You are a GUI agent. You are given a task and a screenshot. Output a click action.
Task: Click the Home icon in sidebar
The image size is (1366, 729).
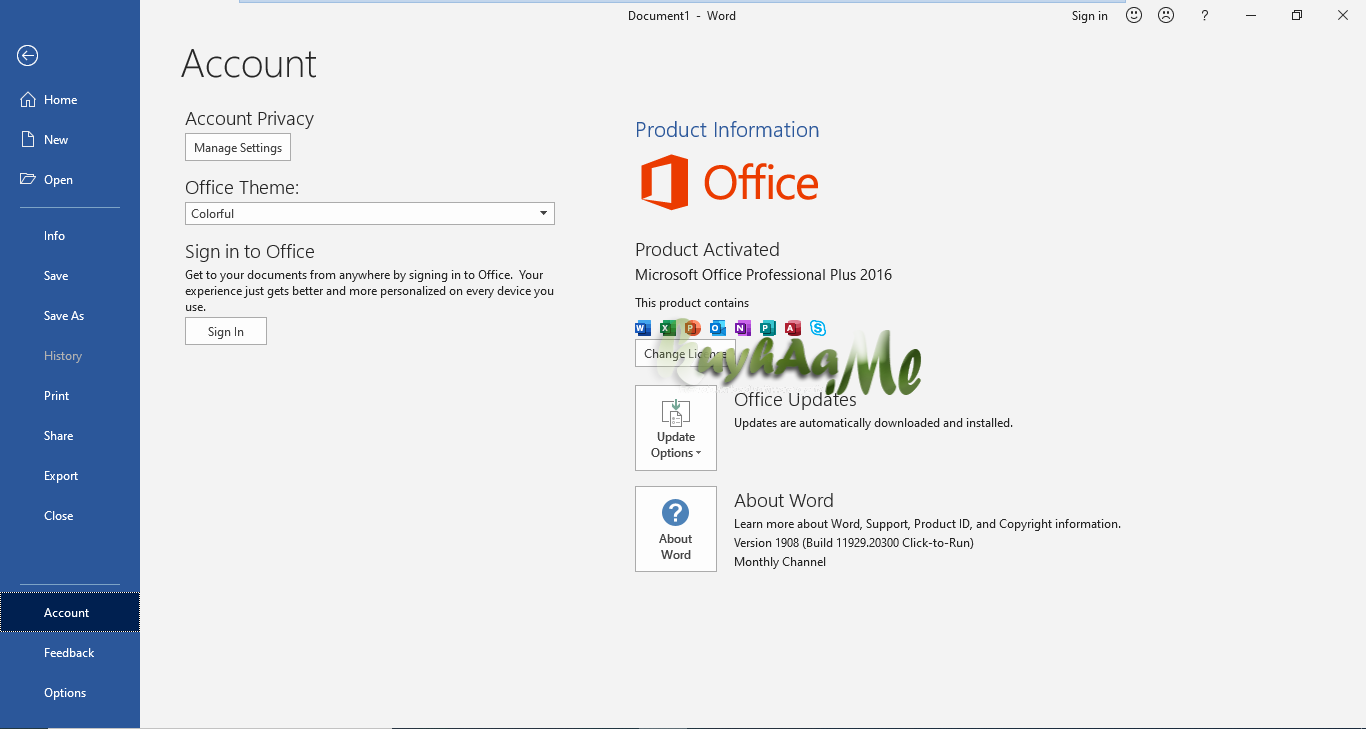coord(28,100)
